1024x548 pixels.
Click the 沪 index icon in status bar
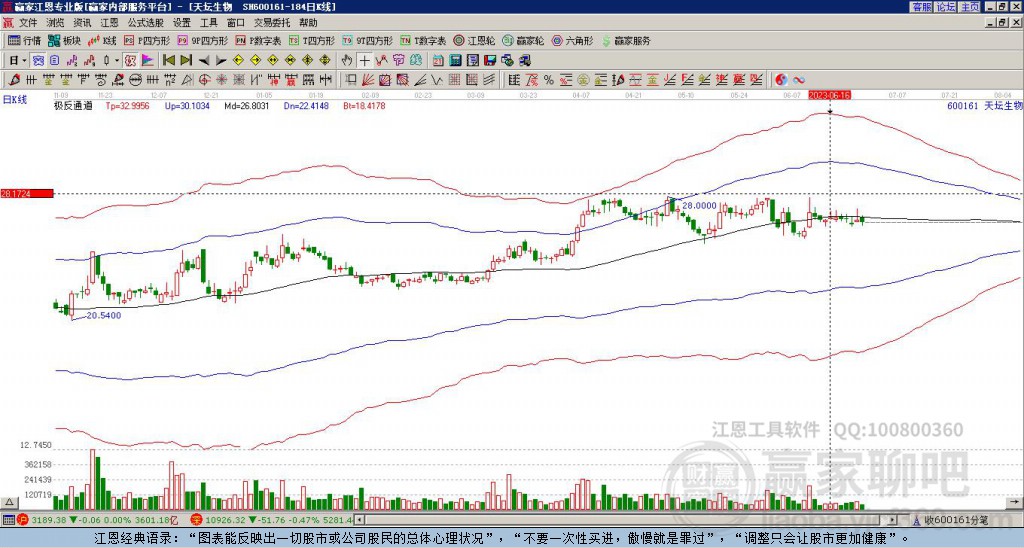point(23,520)
